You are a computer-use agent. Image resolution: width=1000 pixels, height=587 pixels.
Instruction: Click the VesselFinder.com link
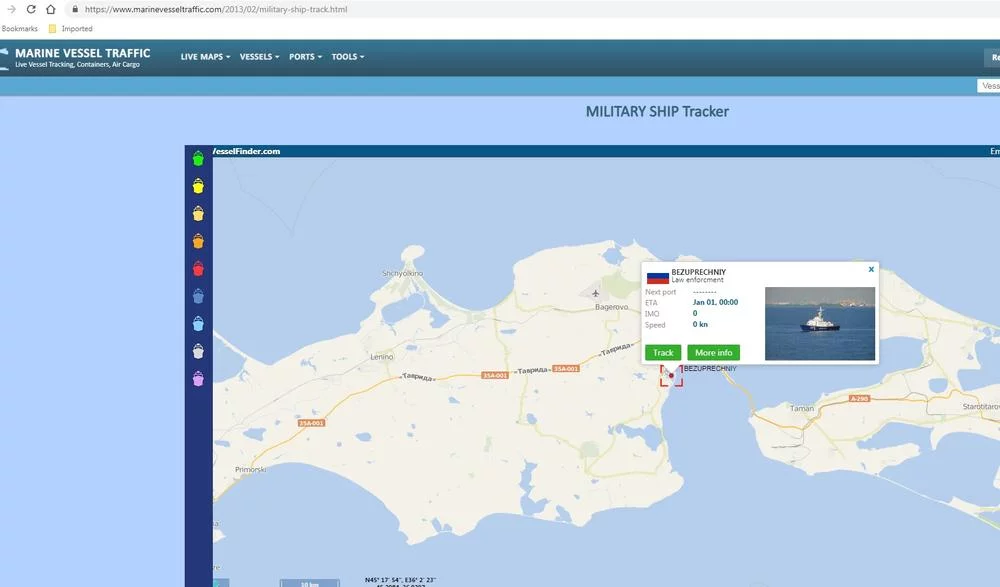pyautogui.click(x=246, y=151)
